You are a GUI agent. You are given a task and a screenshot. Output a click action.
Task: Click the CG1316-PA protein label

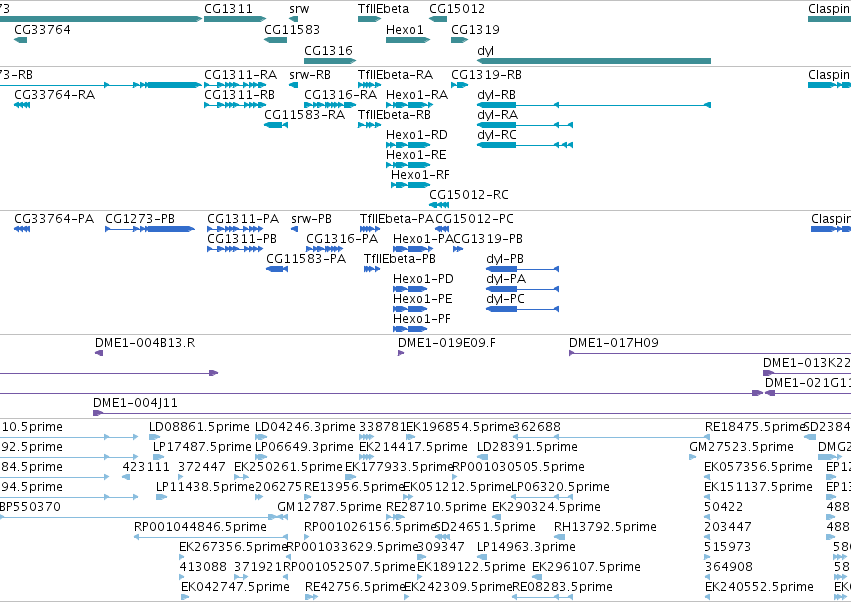click(342, 239)
